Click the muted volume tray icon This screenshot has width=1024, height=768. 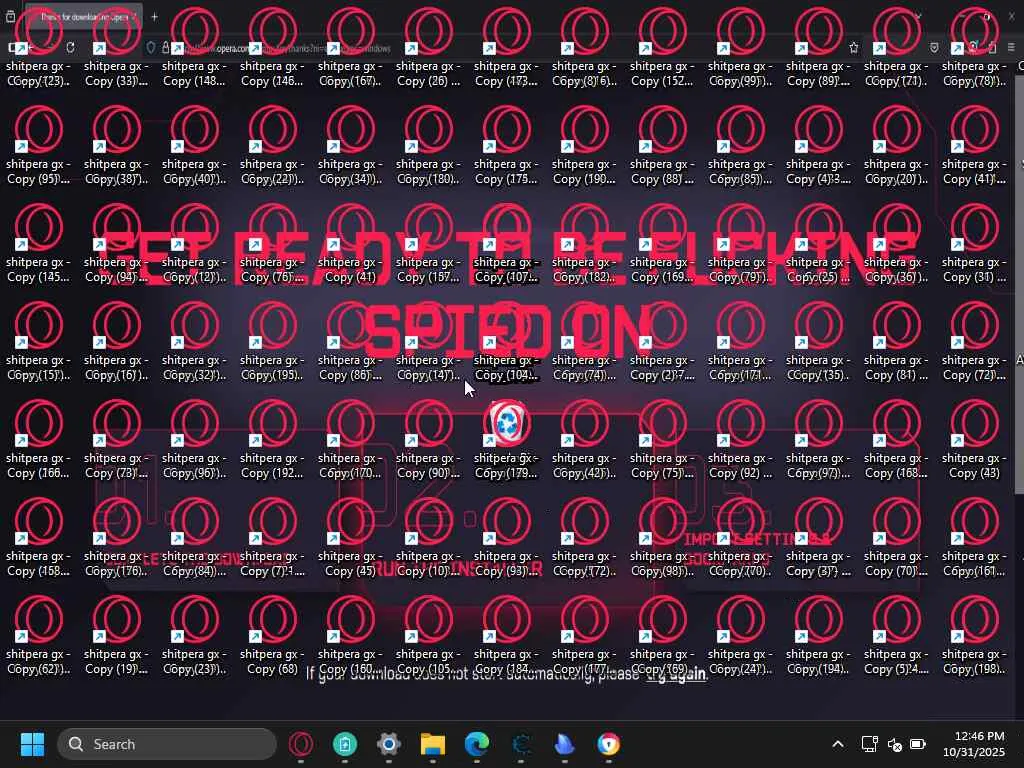[x=895, y=744]
